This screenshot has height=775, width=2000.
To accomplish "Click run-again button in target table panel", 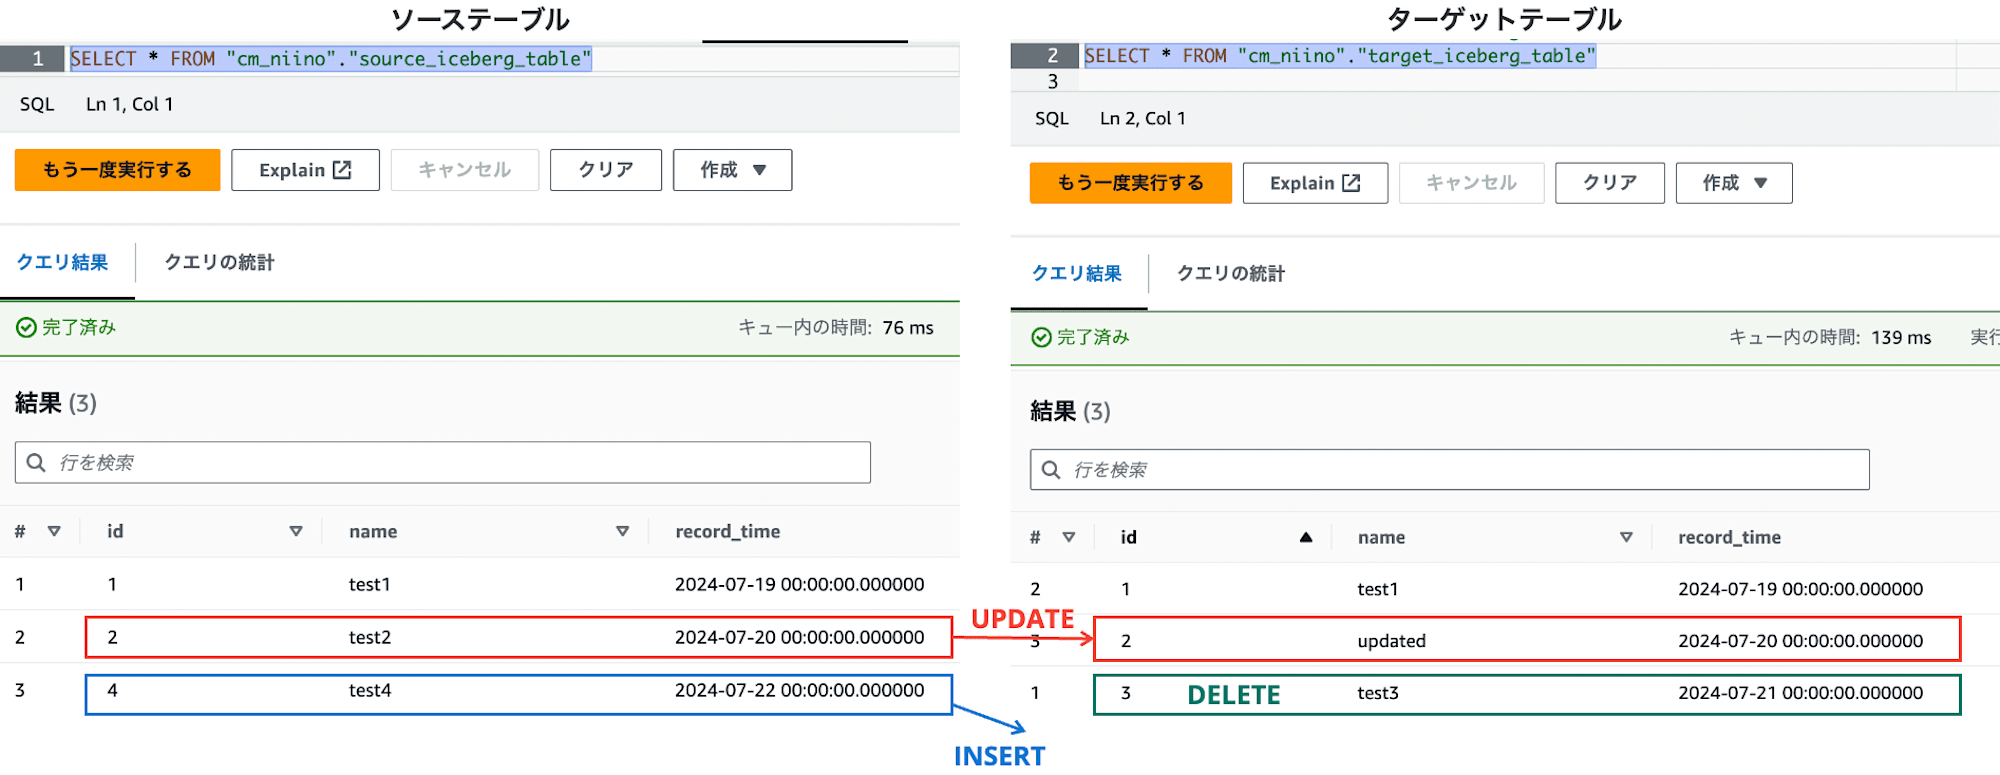I will (x=1130, y=183).
